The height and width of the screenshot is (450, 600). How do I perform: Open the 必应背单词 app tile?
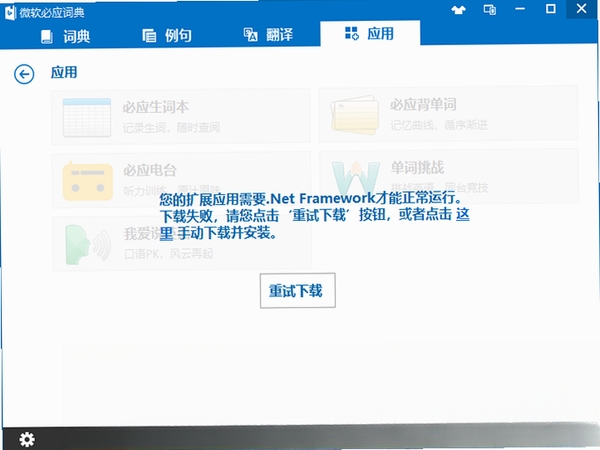448,114
